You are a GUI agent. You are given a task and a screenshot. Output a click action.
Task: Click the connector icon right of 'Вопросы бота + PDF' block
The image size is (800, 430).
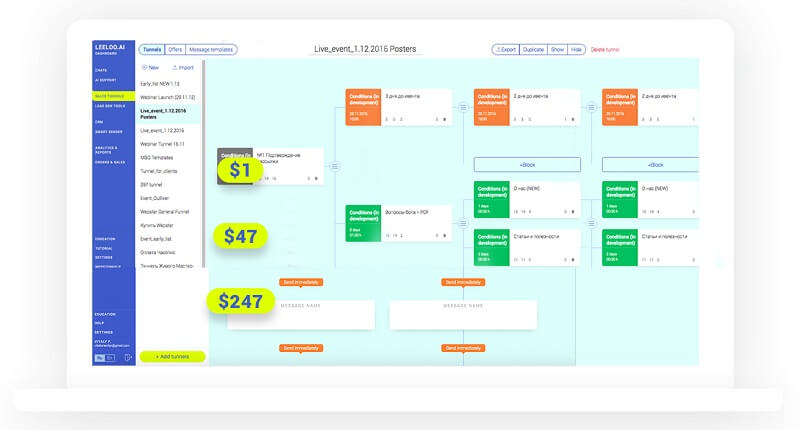[x=464, y=221]
